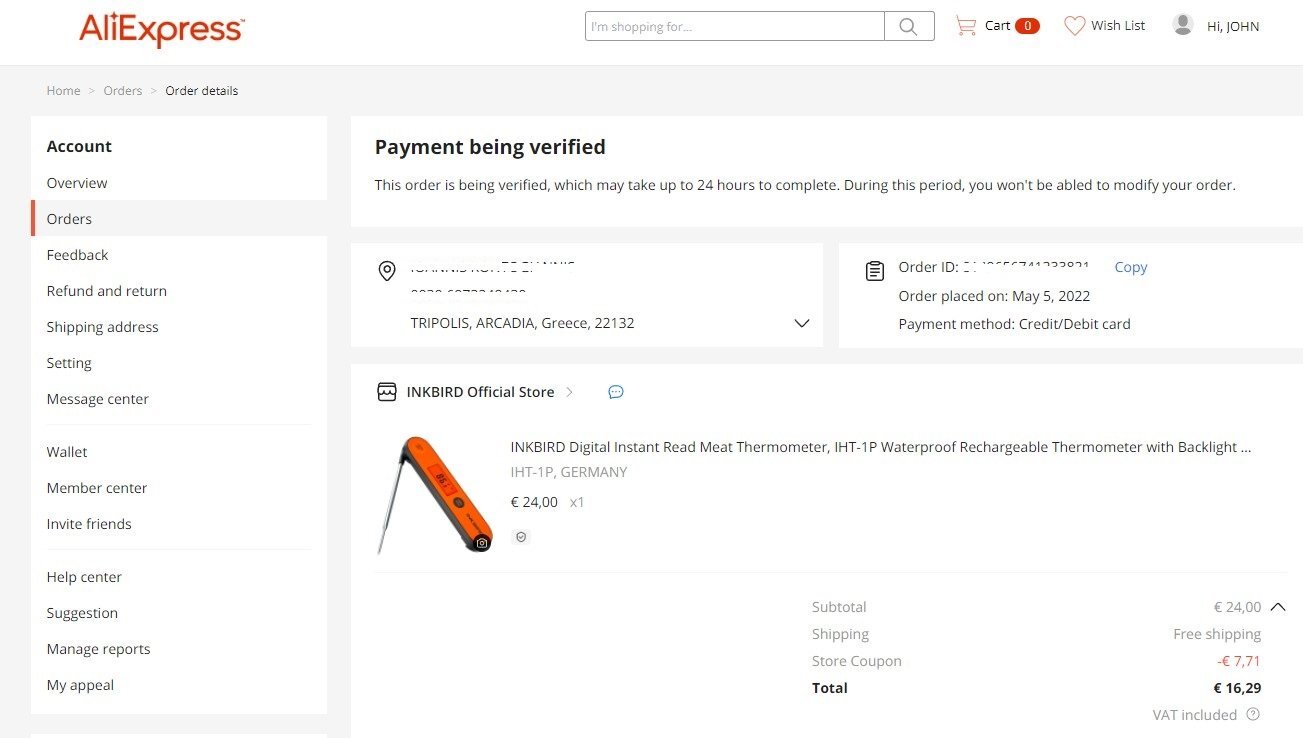Image resolution: width=1303 pixels, height=738 pixels.
Task: Collapse the order price summary chevron
Action: coord(1278,607)
